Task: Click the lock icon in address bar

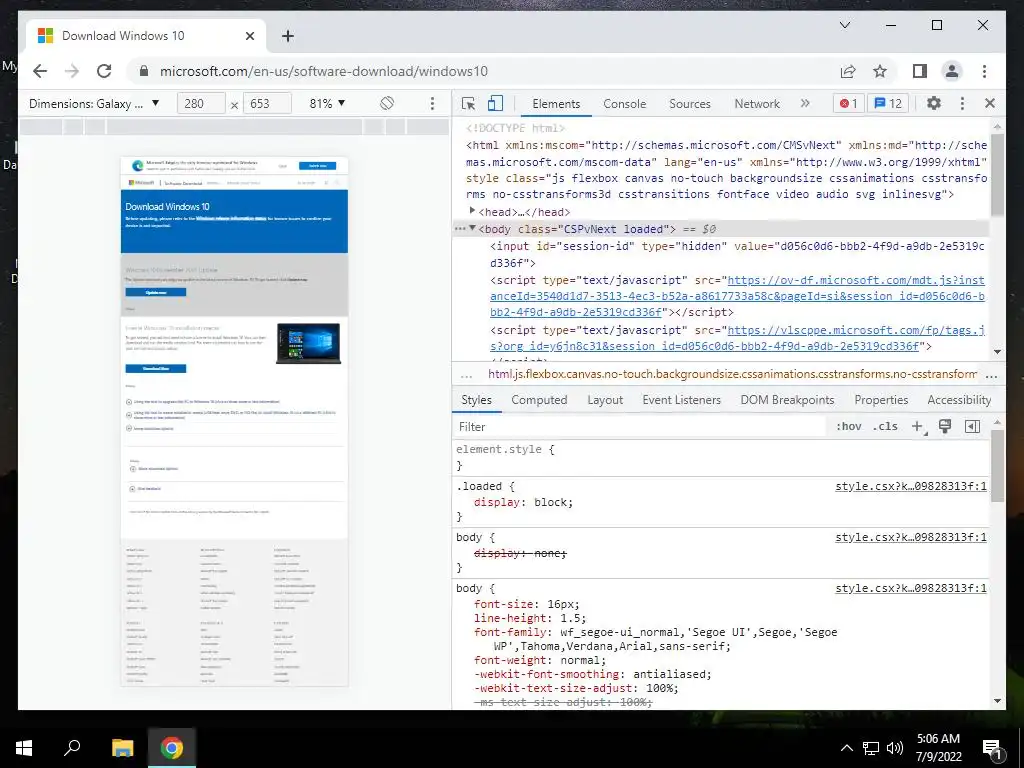Action: 144,71
